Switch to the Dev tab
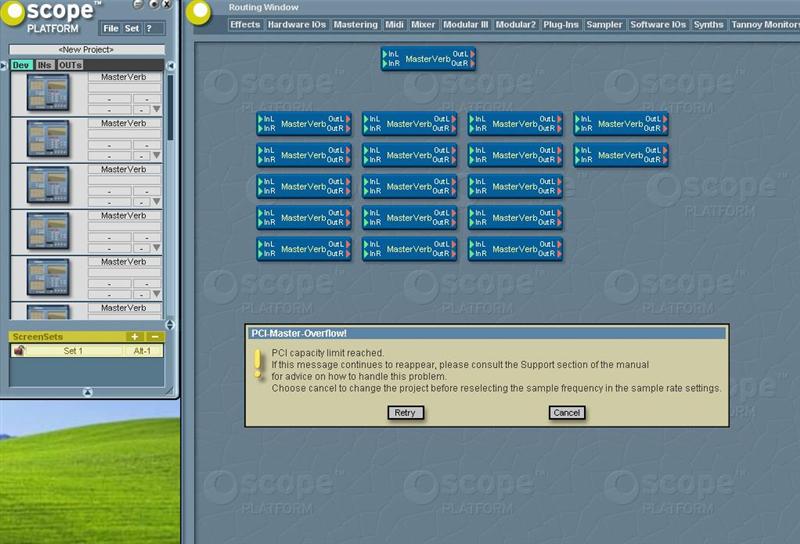This screenshot has height=544, width=800. (21, 65)
